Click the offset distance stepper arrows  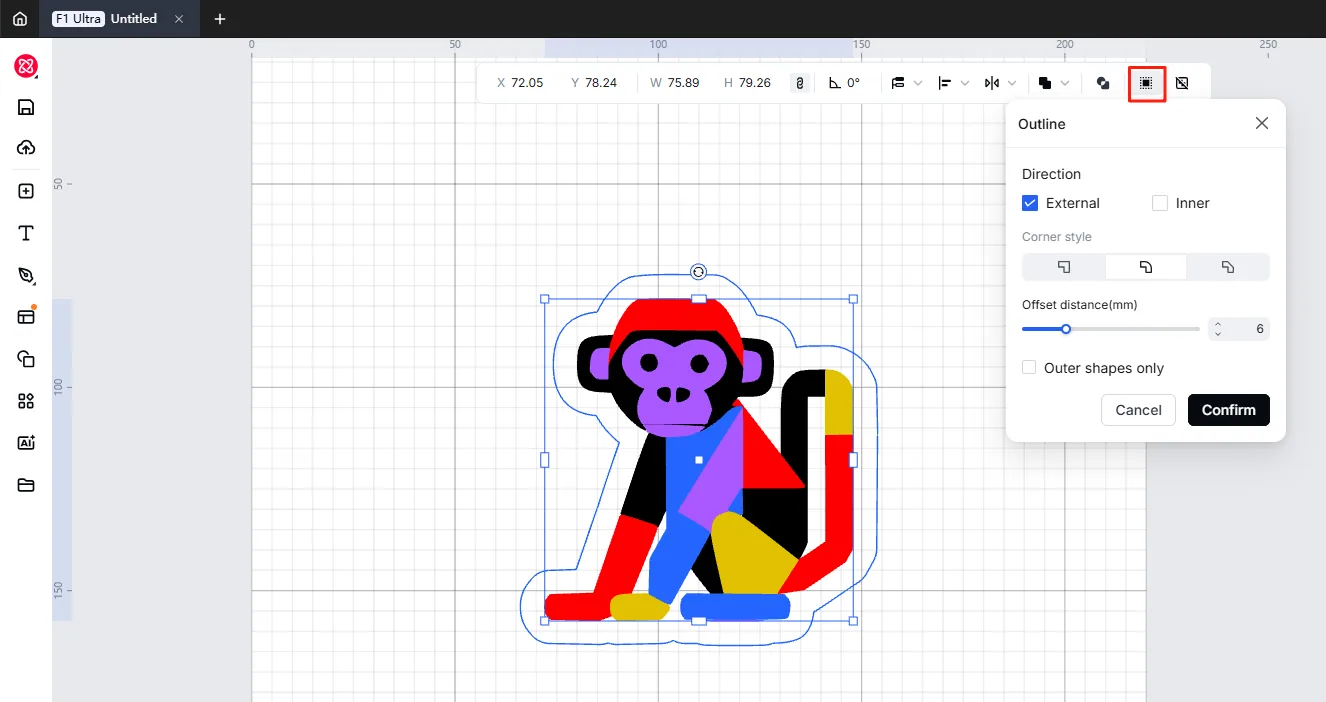click(x=1217, y=329)
